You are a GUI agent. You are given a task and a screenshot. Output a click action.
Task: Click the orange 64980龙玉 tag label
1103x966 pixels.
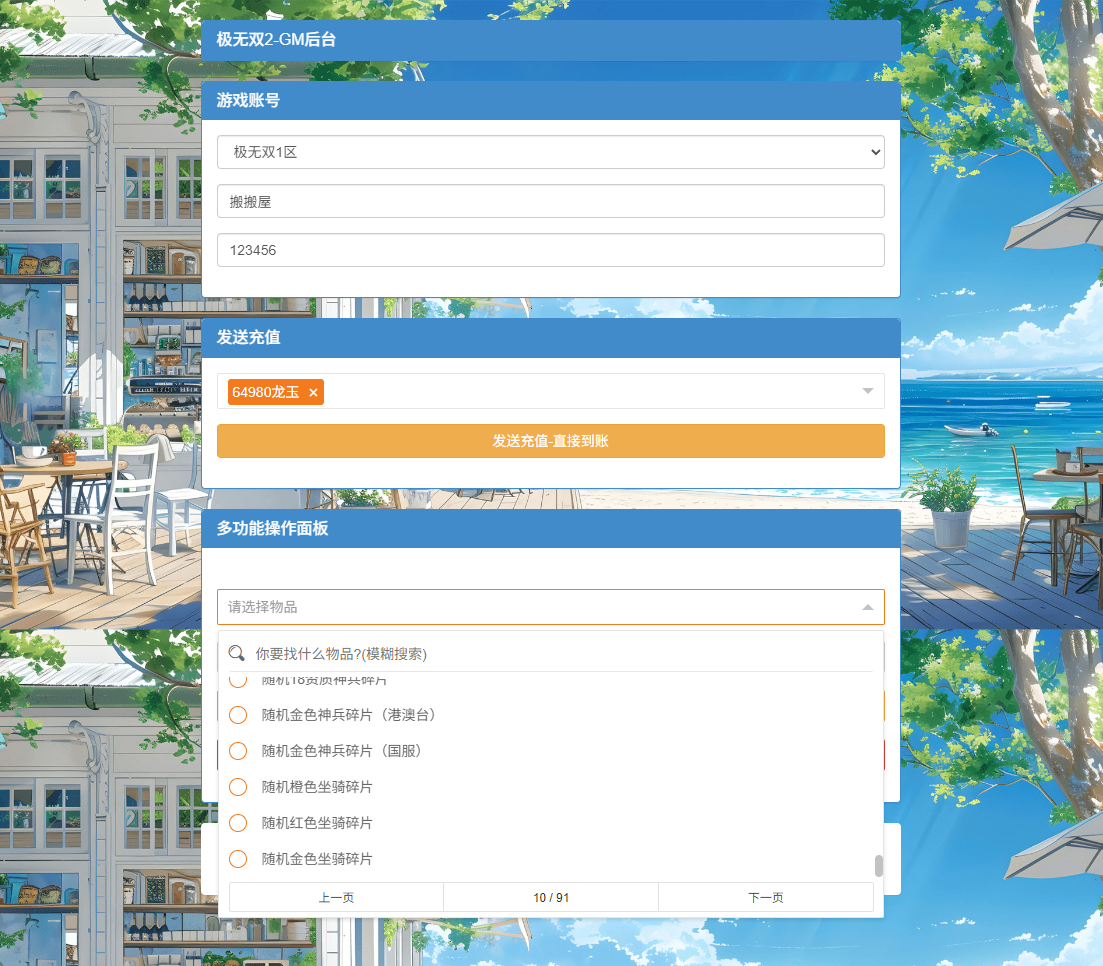click(266, 392)
